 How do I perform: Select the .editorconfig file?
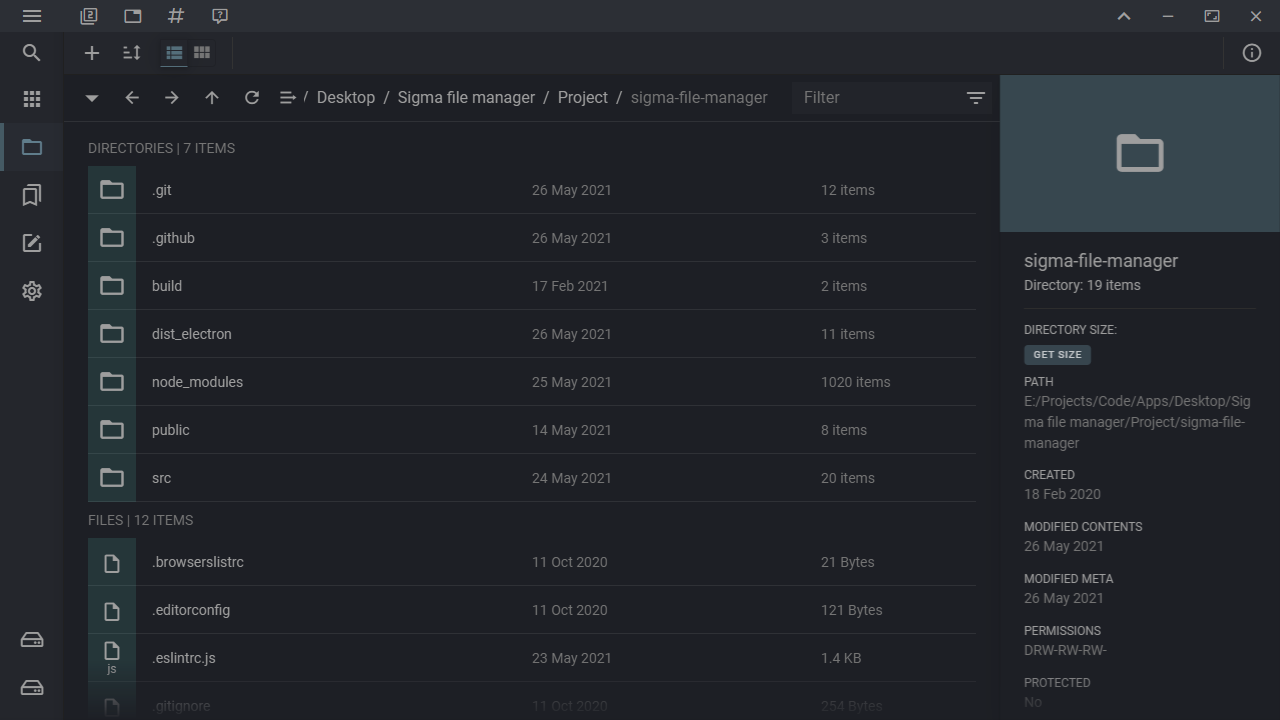click(x=532, y=610)
